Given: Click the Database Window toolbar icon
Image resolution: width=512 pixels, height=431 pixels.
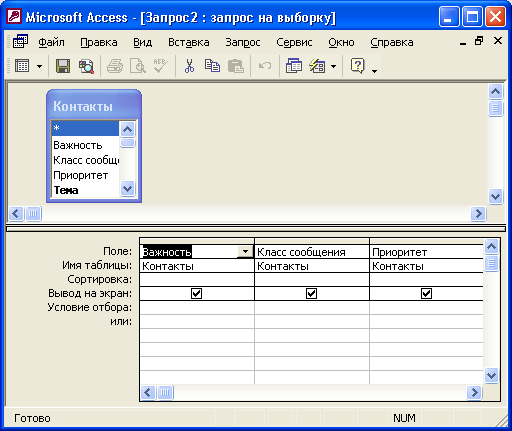Looking at the screenshot, I should [294, 66].
